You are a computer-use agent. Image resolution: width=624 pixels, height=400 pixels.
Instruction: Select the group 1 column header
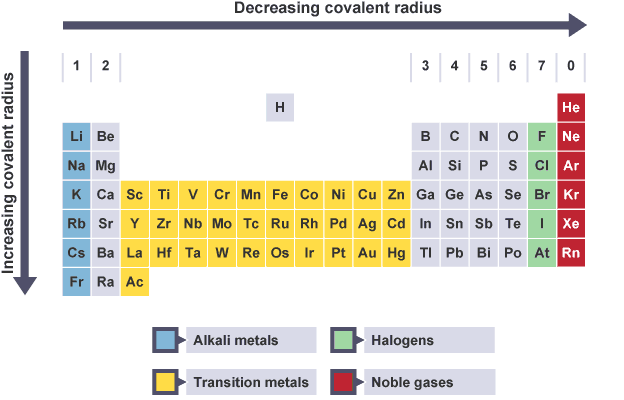(x=76, y=66)
